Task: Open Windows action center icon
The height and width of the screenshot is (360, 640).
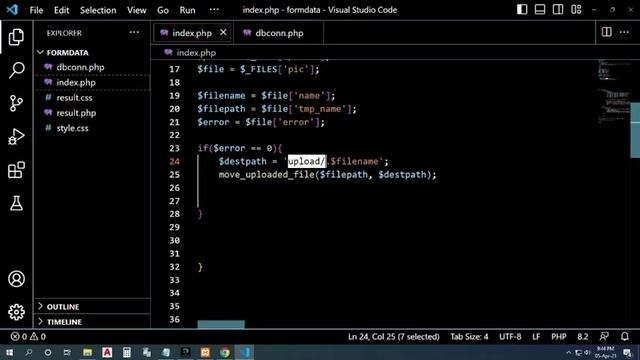Action: tap(628, 352)
